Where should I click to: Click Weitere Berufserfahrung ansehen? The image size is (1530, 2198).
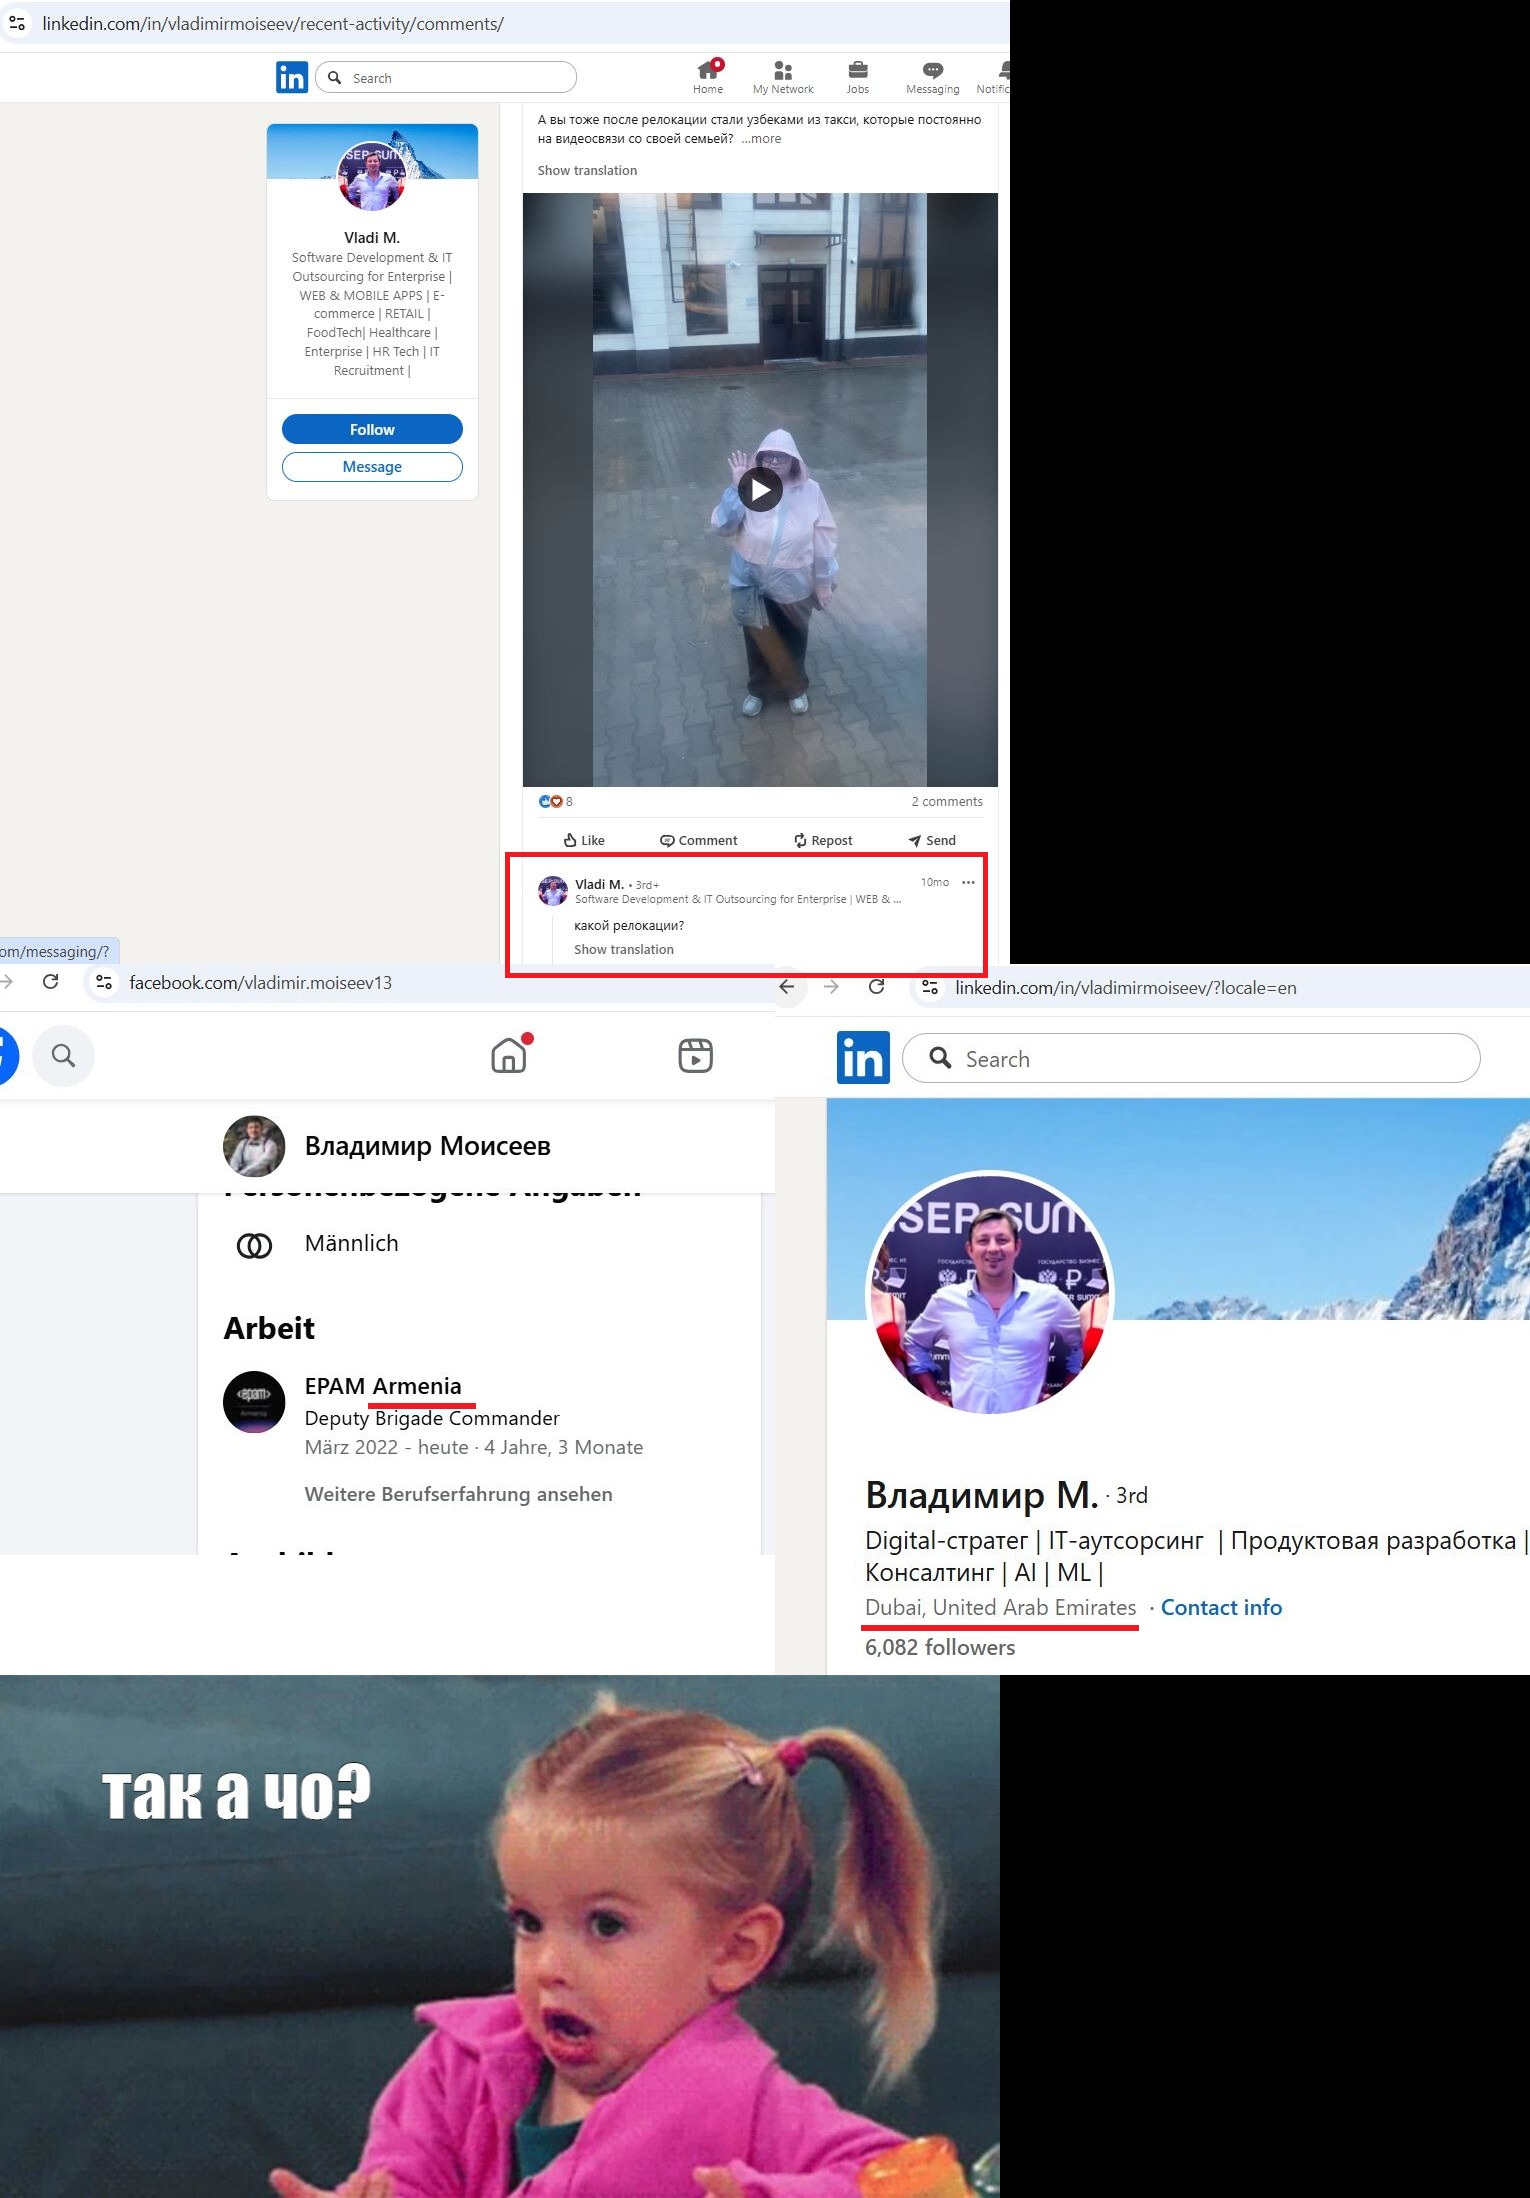(459, 1494)
